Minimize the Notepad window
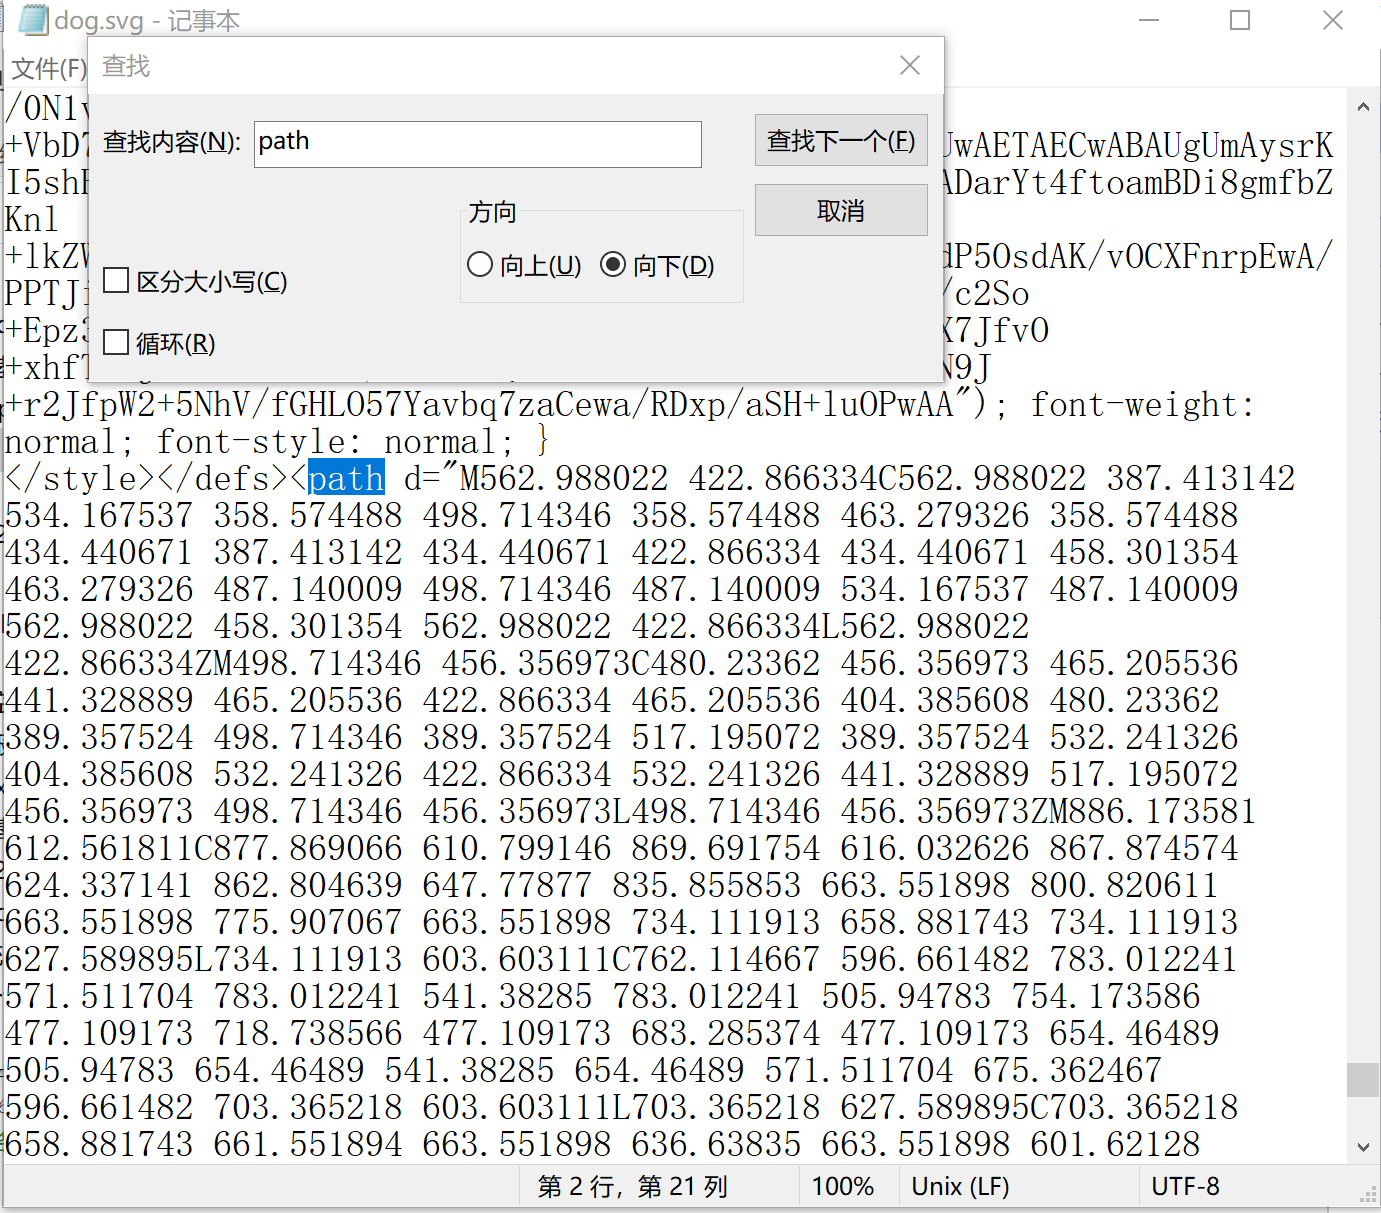The height and width of the screenshot is (1213, 1381). point(1149,20)
